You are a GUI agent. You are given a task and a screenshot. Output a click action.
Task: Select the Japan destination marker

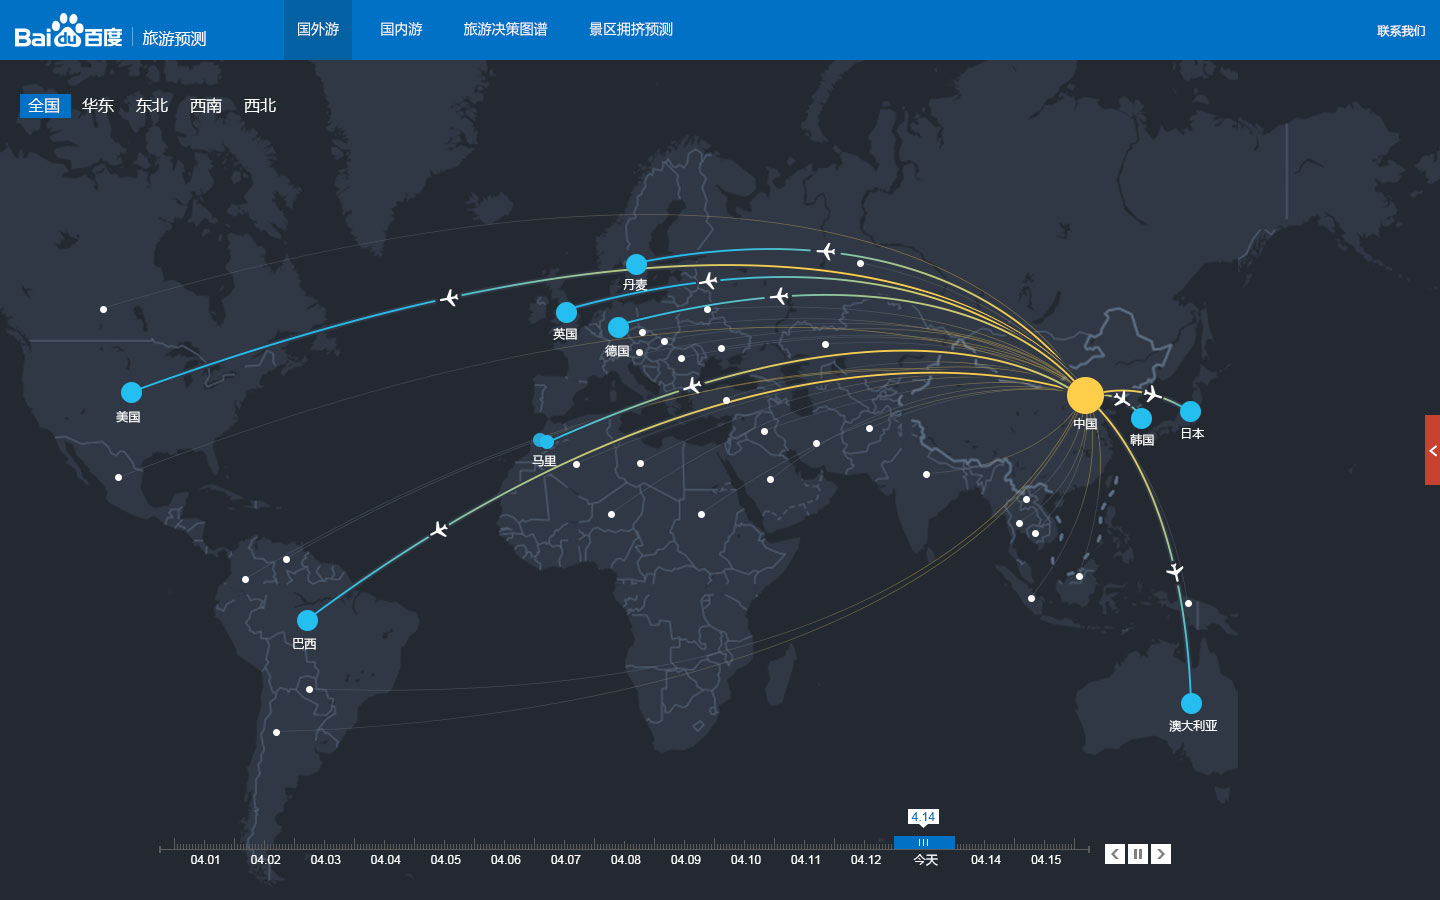click(x=1190, y=411)
